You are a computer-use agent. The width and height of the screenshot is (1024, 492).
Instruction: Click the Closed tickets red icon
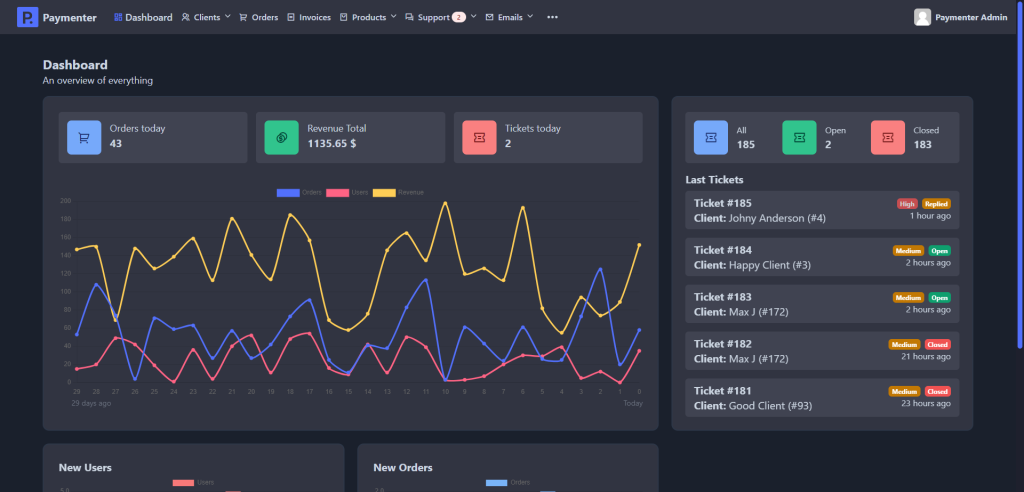(x=888, y=138)
